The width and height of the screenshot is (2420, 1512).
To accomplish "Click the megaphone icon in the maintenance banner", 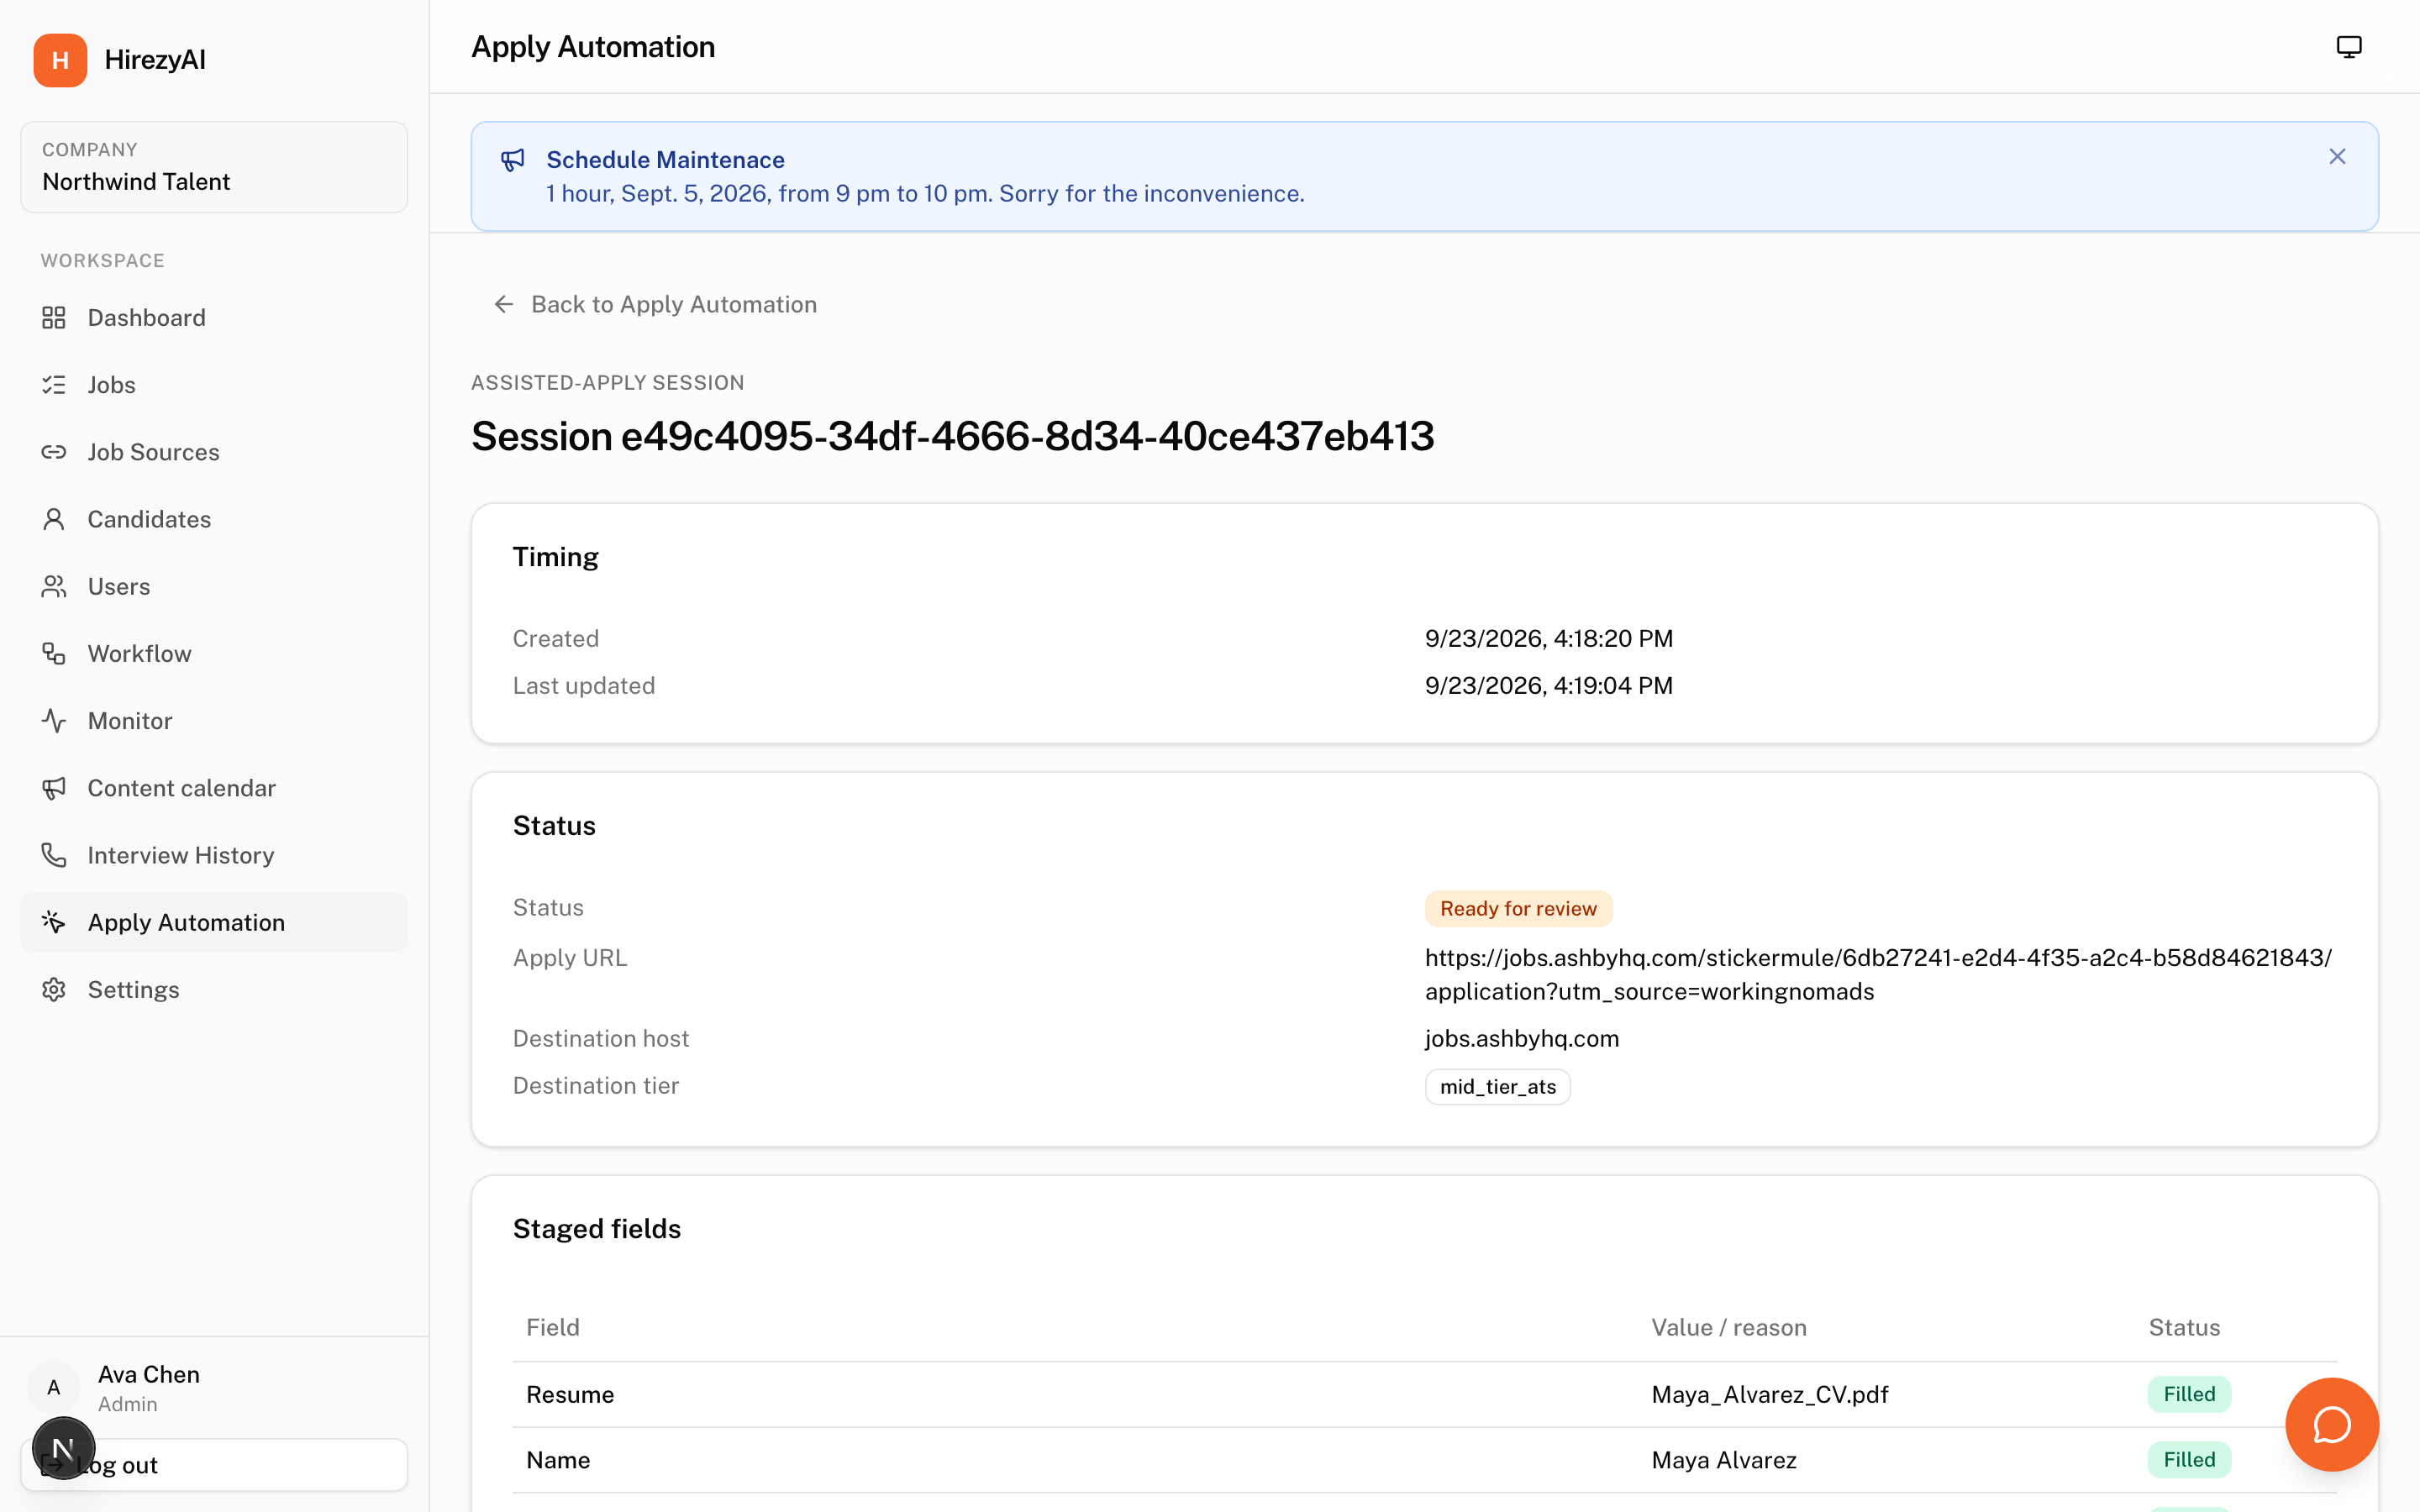I will (513, 160).
